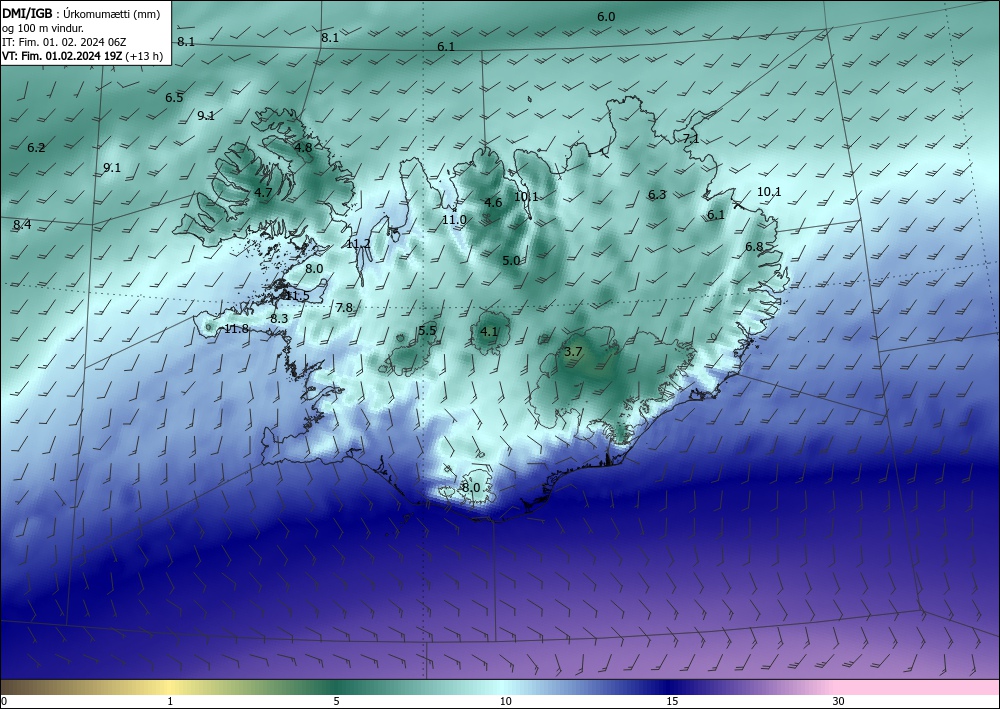Click the 6.5 map value
The width and height of the screenshot is (1000, 709).
pyautogui.click(x=174, y=98)
